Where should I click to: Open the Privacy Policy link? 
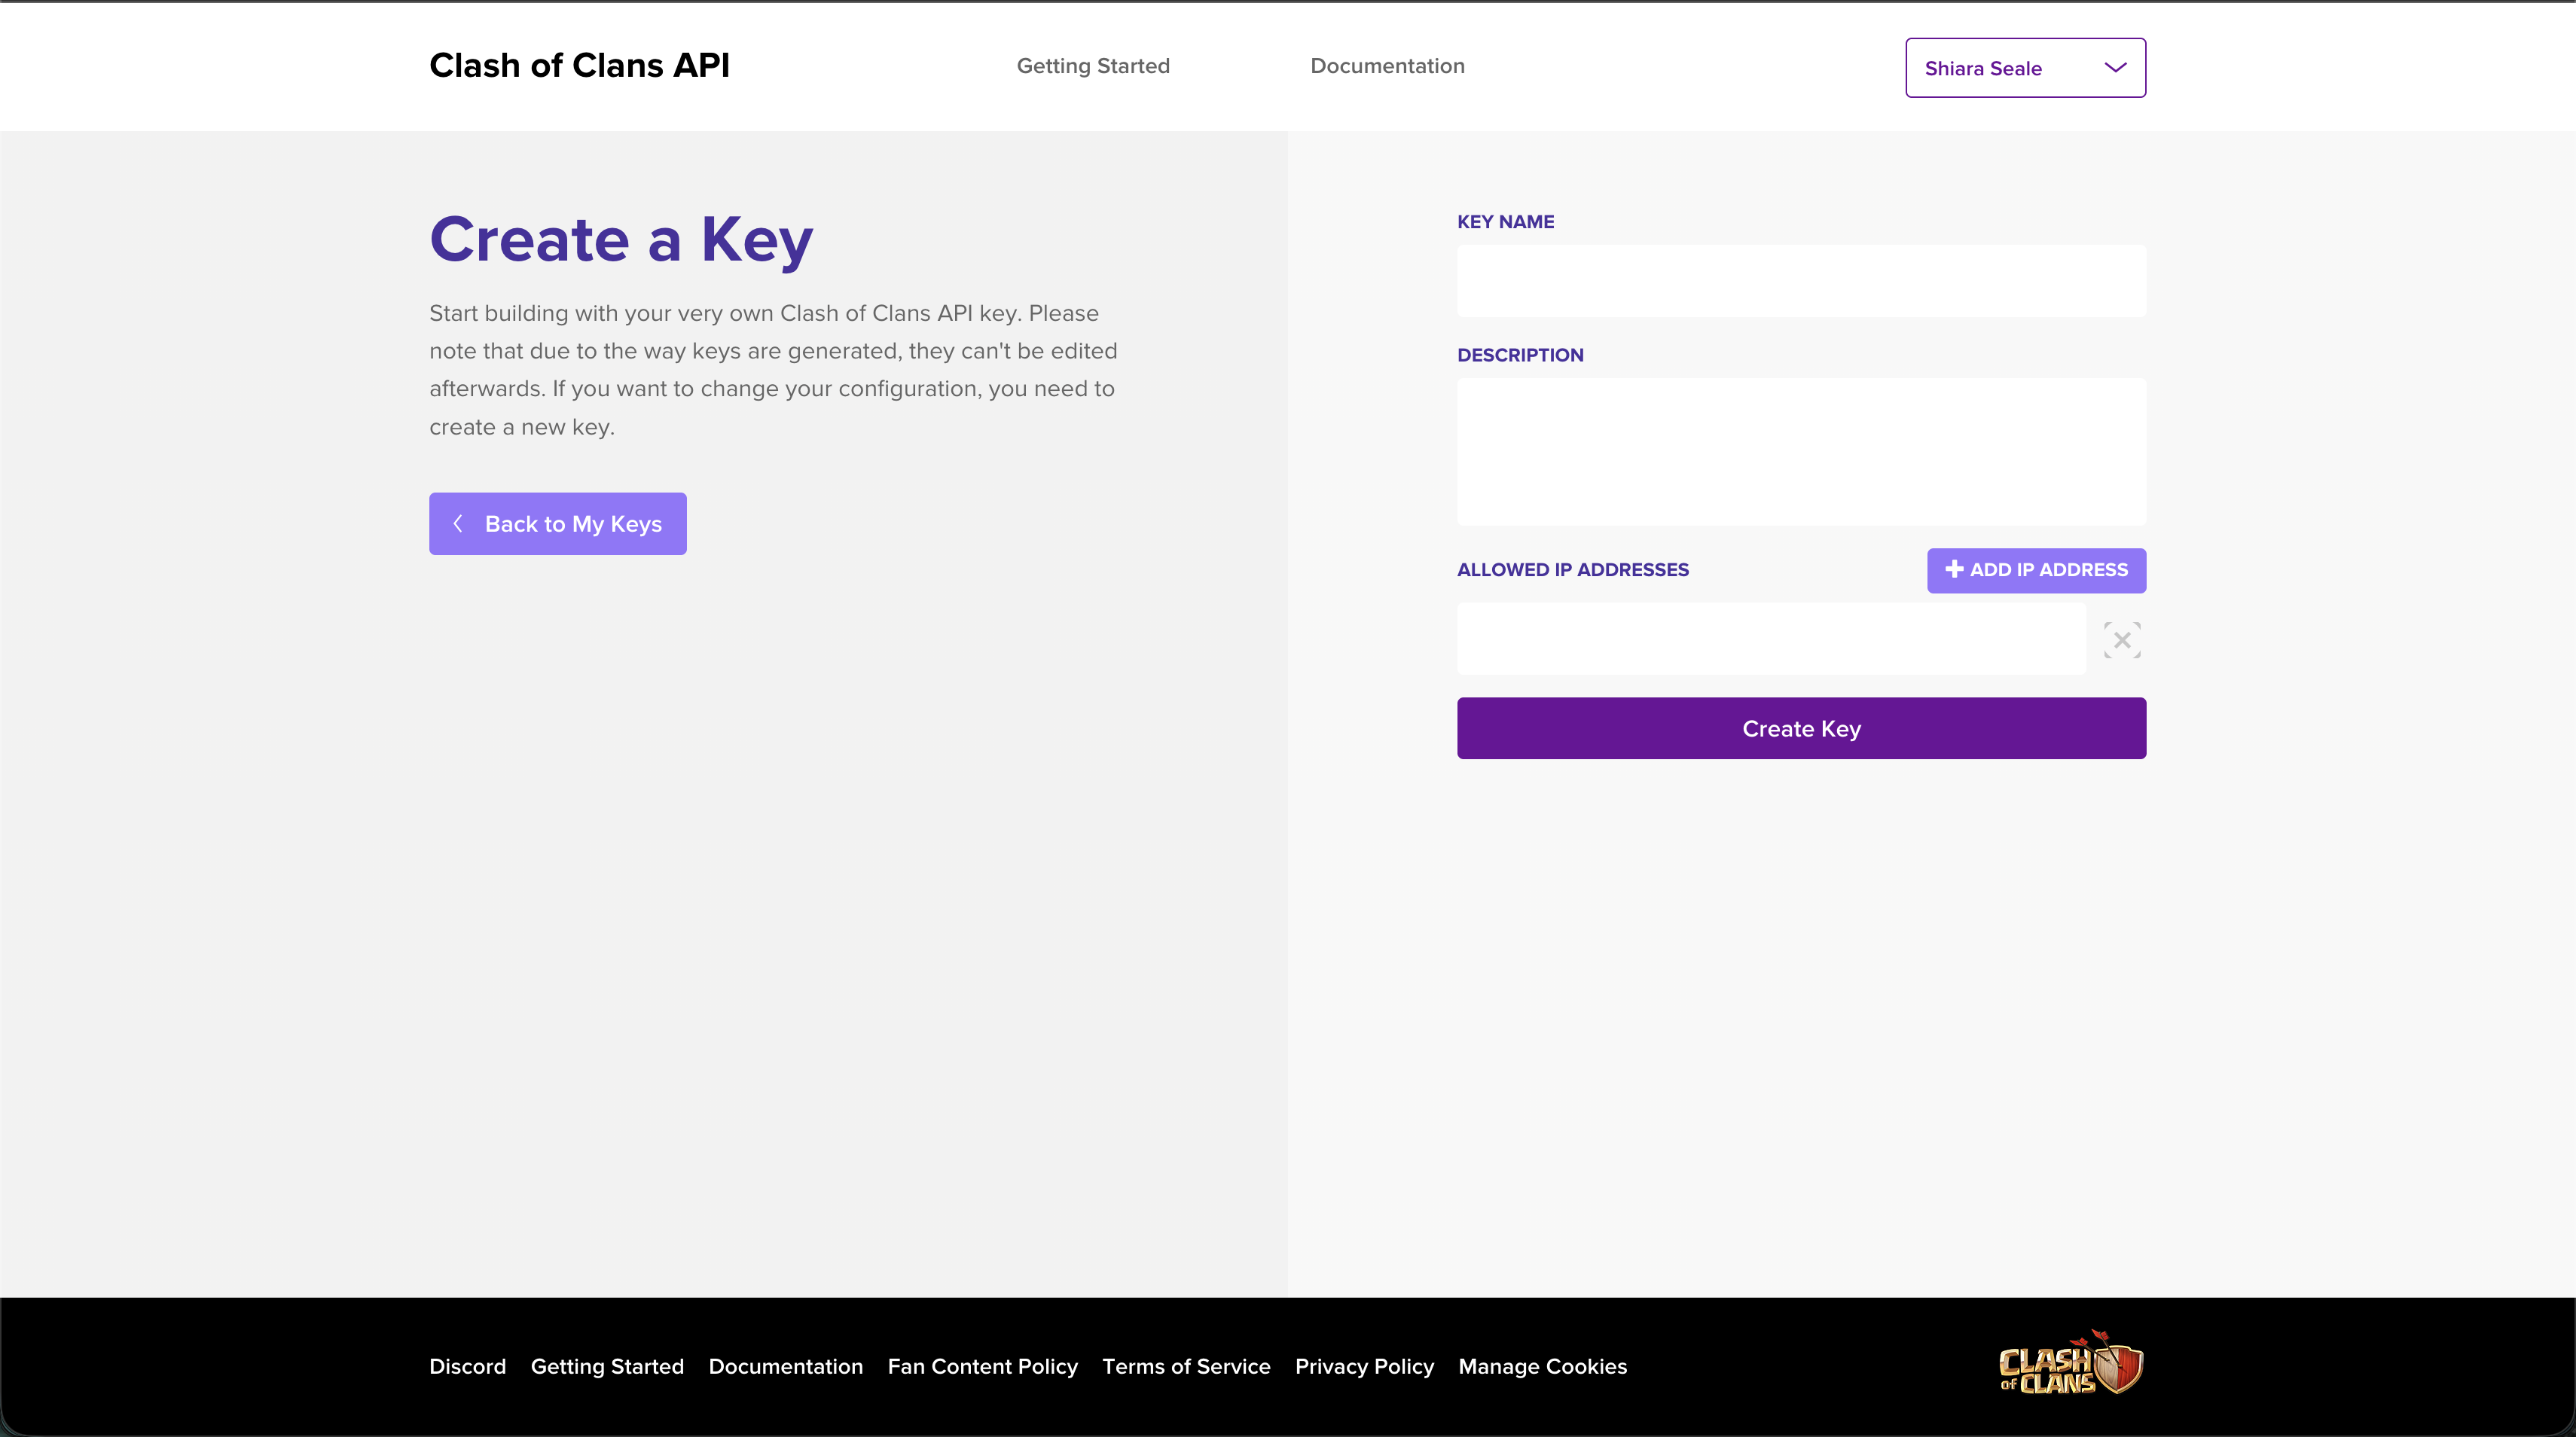pyautogui.click(x=1364, y=1367)
